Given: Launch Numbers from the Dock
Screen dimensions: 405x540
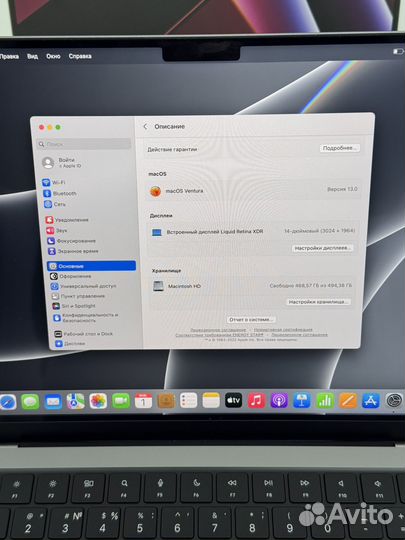Looking at the screenshot, I should [x=325, y=400].
